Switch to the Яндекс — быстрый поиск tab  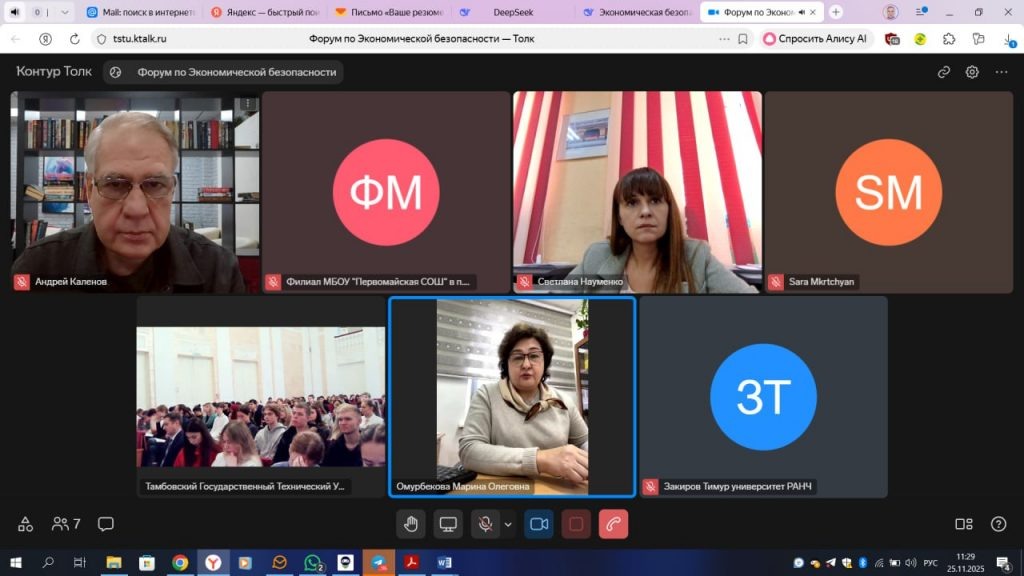tap(265, 12)
